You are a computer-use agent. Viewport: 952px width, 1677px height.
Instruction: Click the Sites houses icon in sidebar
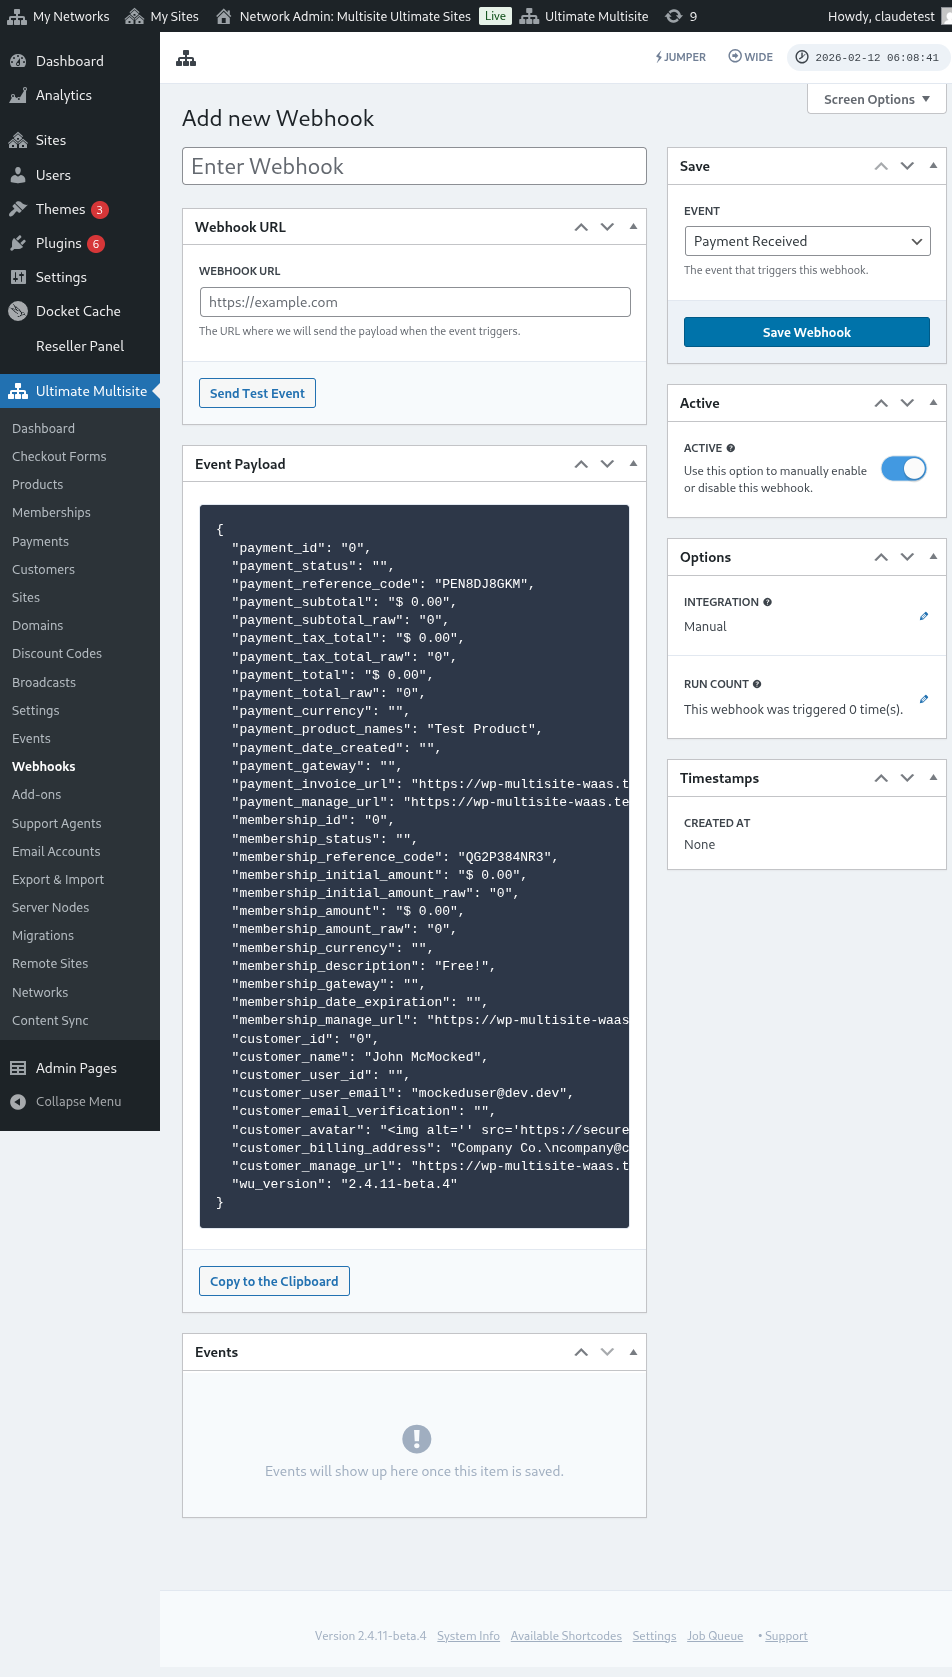tap(18, 140)
